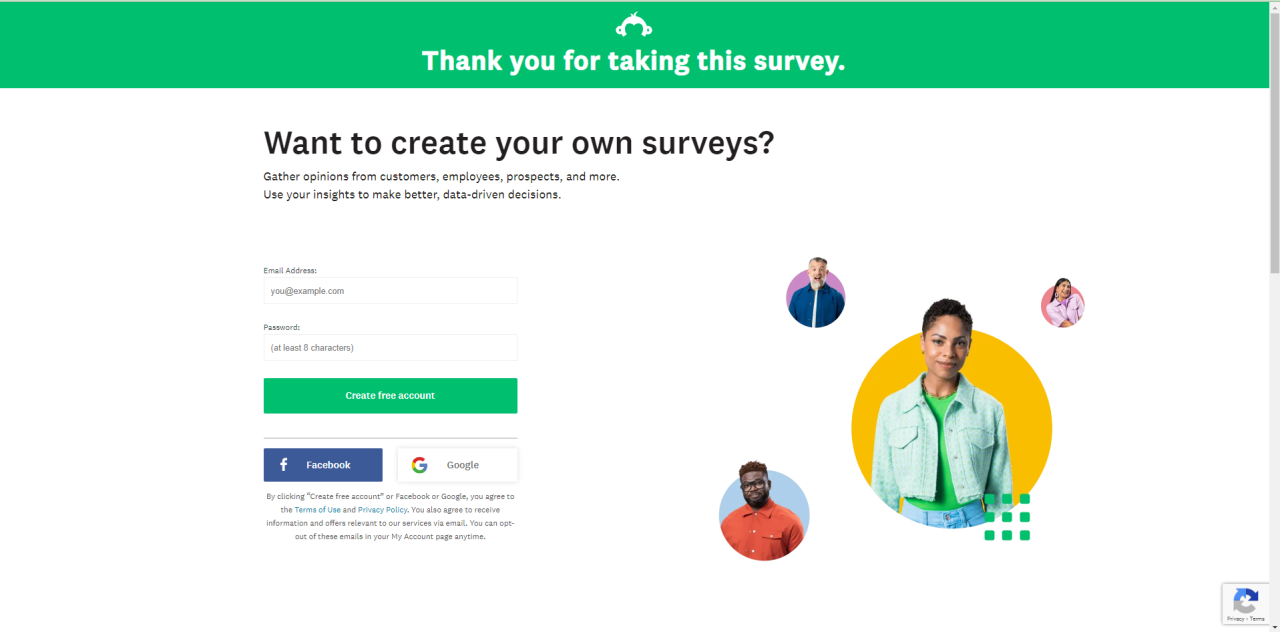Click the reCAPTCHA badge logo
Image resolution: width=1280 pixels, height=632 pixels.
coord(1245,601)
